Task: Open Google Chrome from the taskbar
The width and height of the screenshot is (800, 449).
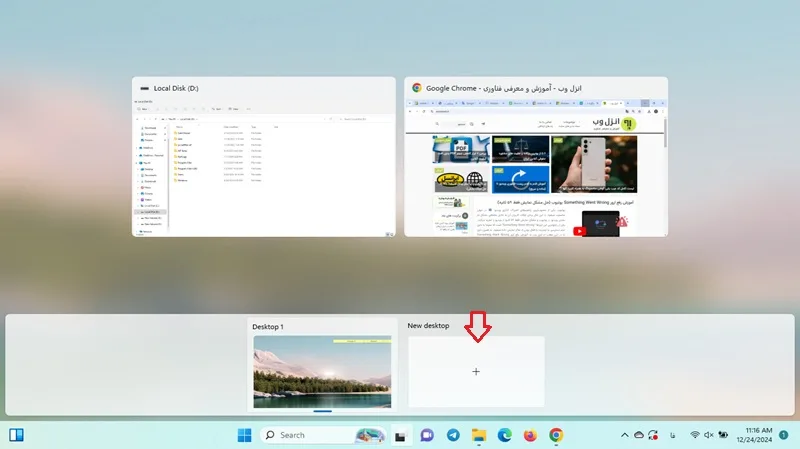Action: pos(556,435)
